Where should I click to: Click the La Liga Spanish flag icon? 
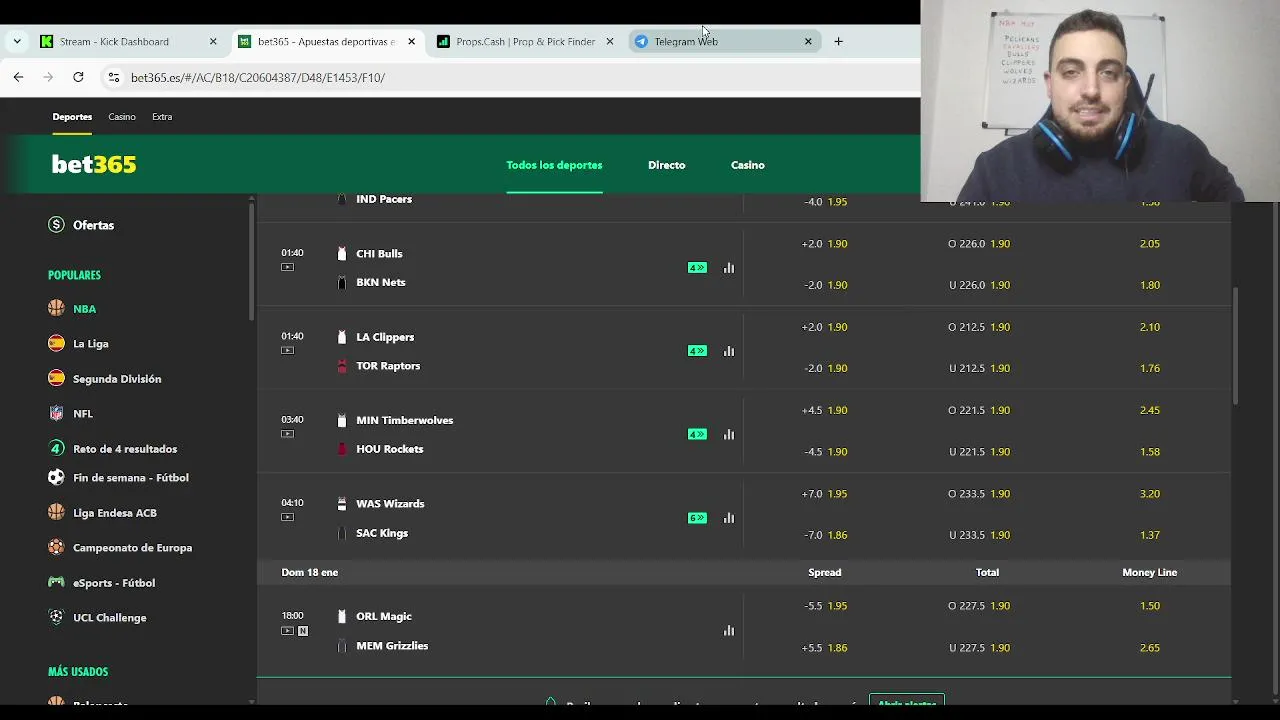click(x=56, y=343)
